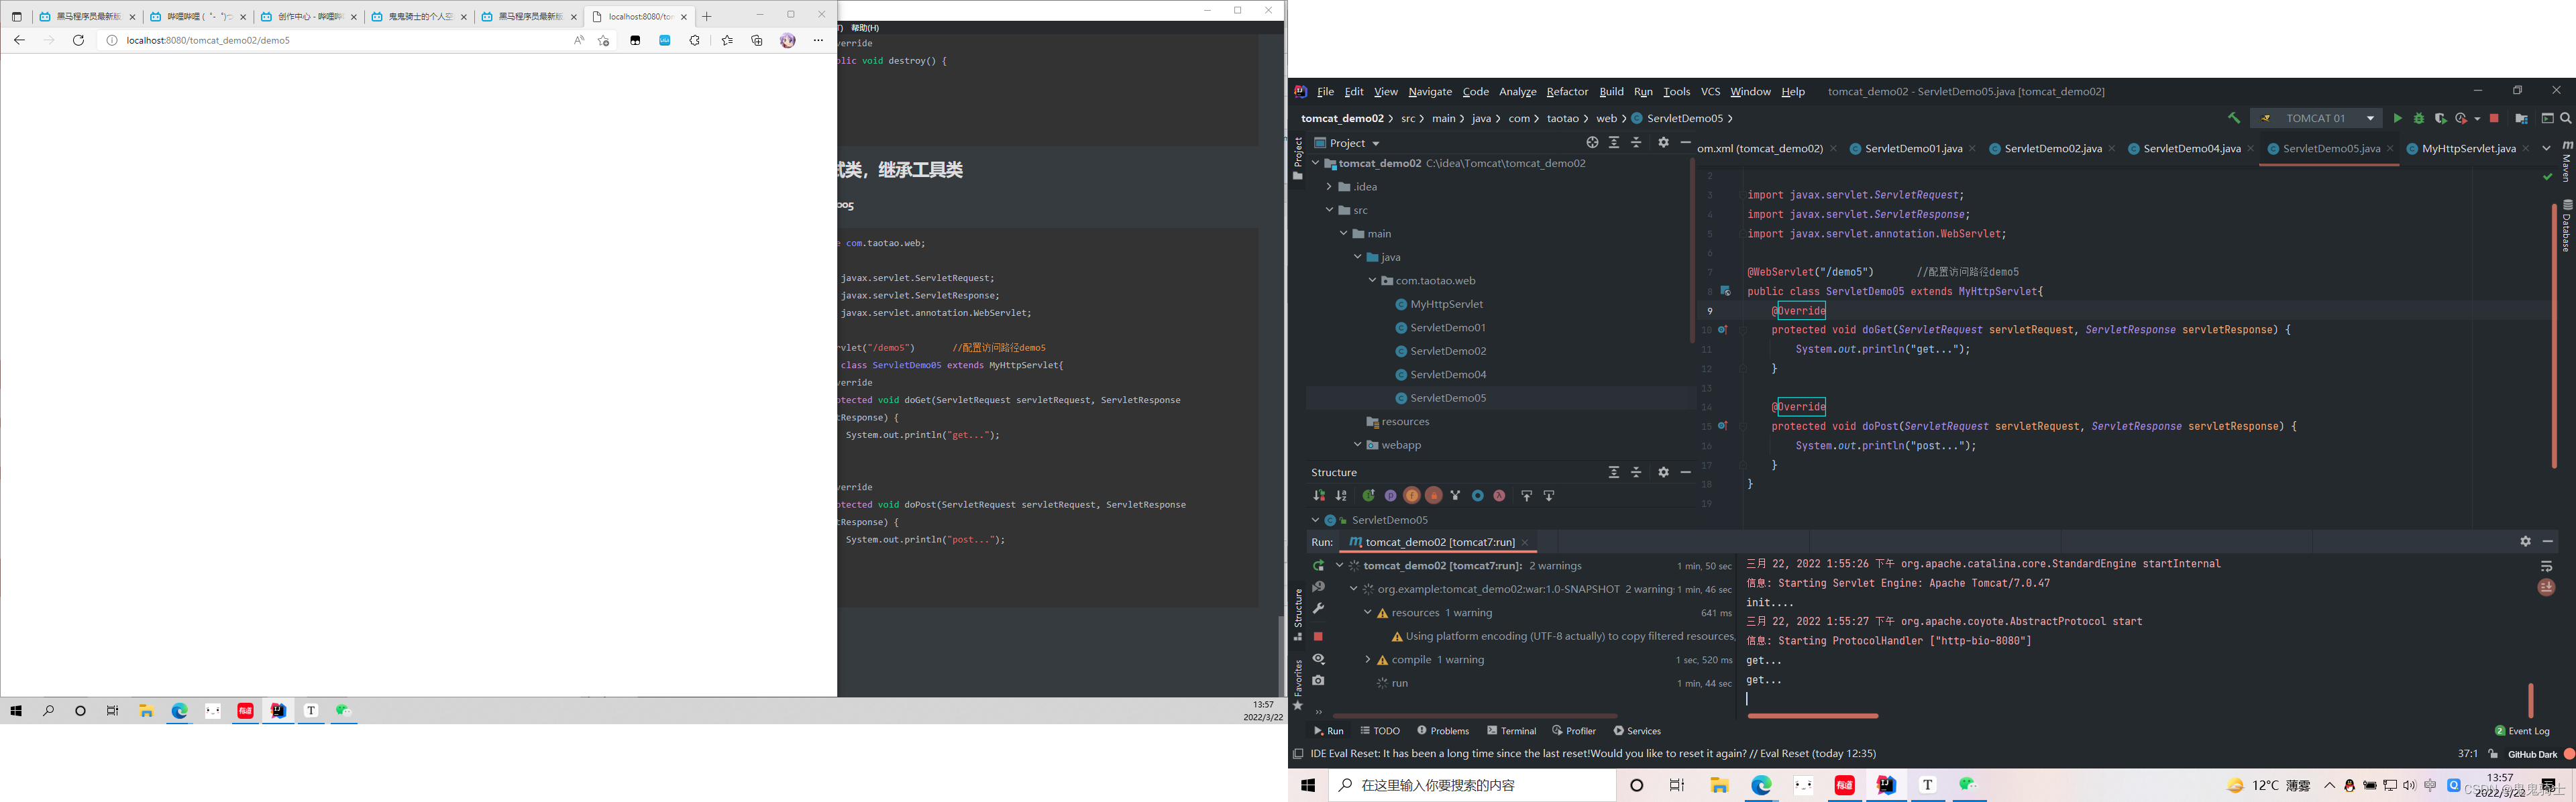Stop the app with the red square in the top toolbar
This screenshot has height=802, width=2576.
click(2493, 118)
